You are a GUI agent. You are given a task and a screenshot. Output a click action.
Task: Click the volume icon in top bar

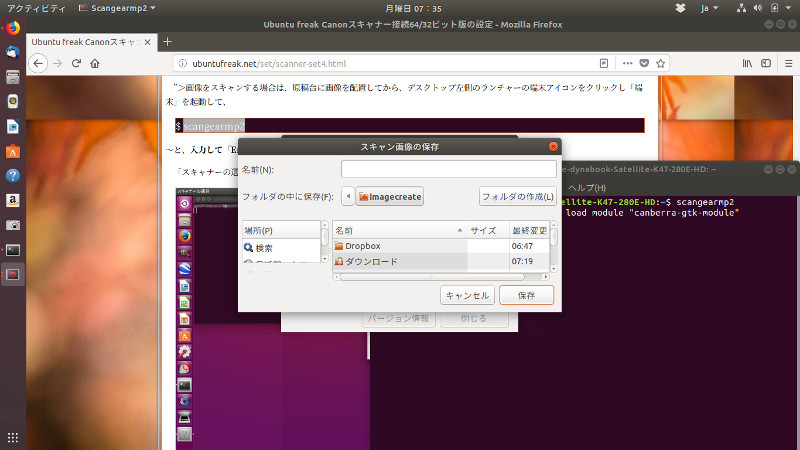click(758, 8)
